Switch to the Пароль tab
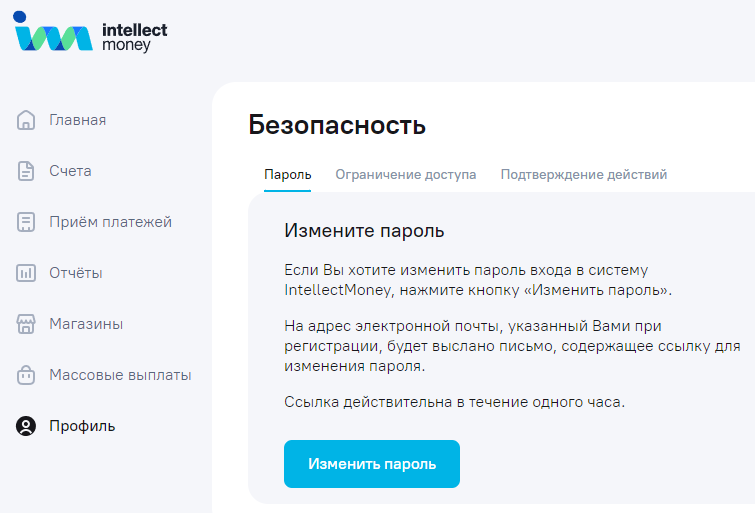The width and height of the screenshot is (755, 513). pyautogui.click(x=287, y=175)
